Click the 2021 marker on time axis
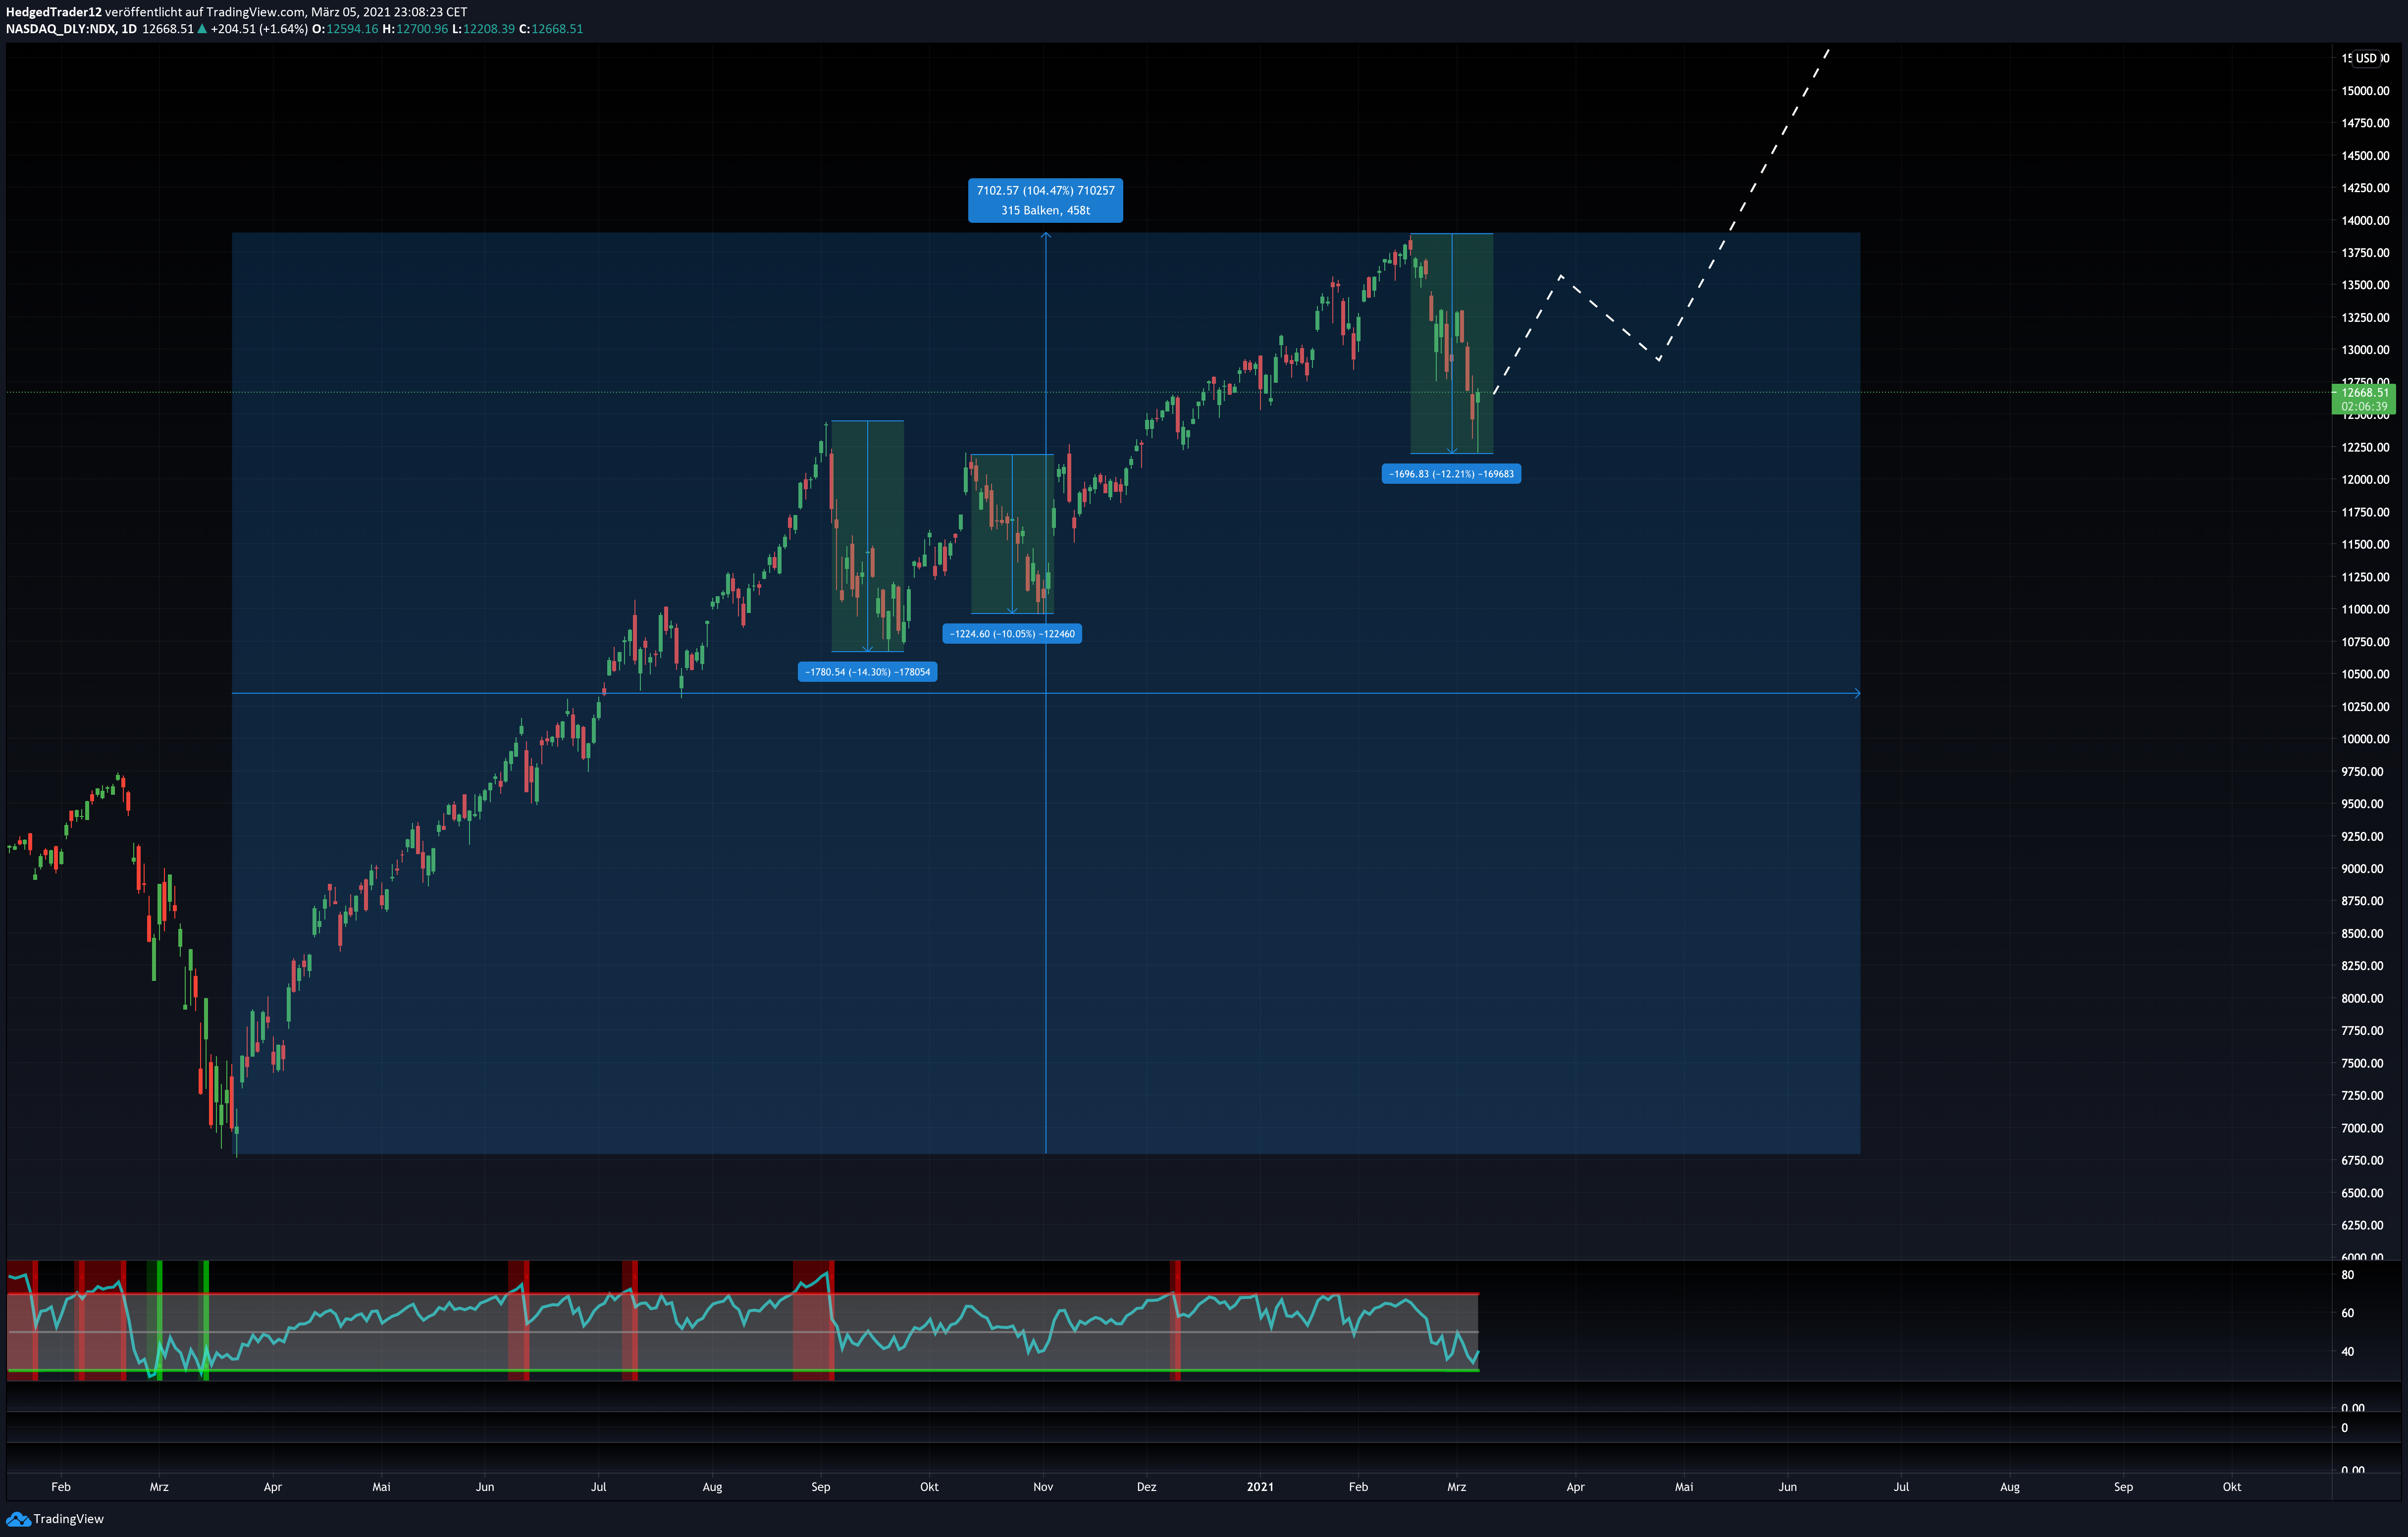This screenshot has width=2408, height=1537. pyautogui.click(x=1260, y=1487)
